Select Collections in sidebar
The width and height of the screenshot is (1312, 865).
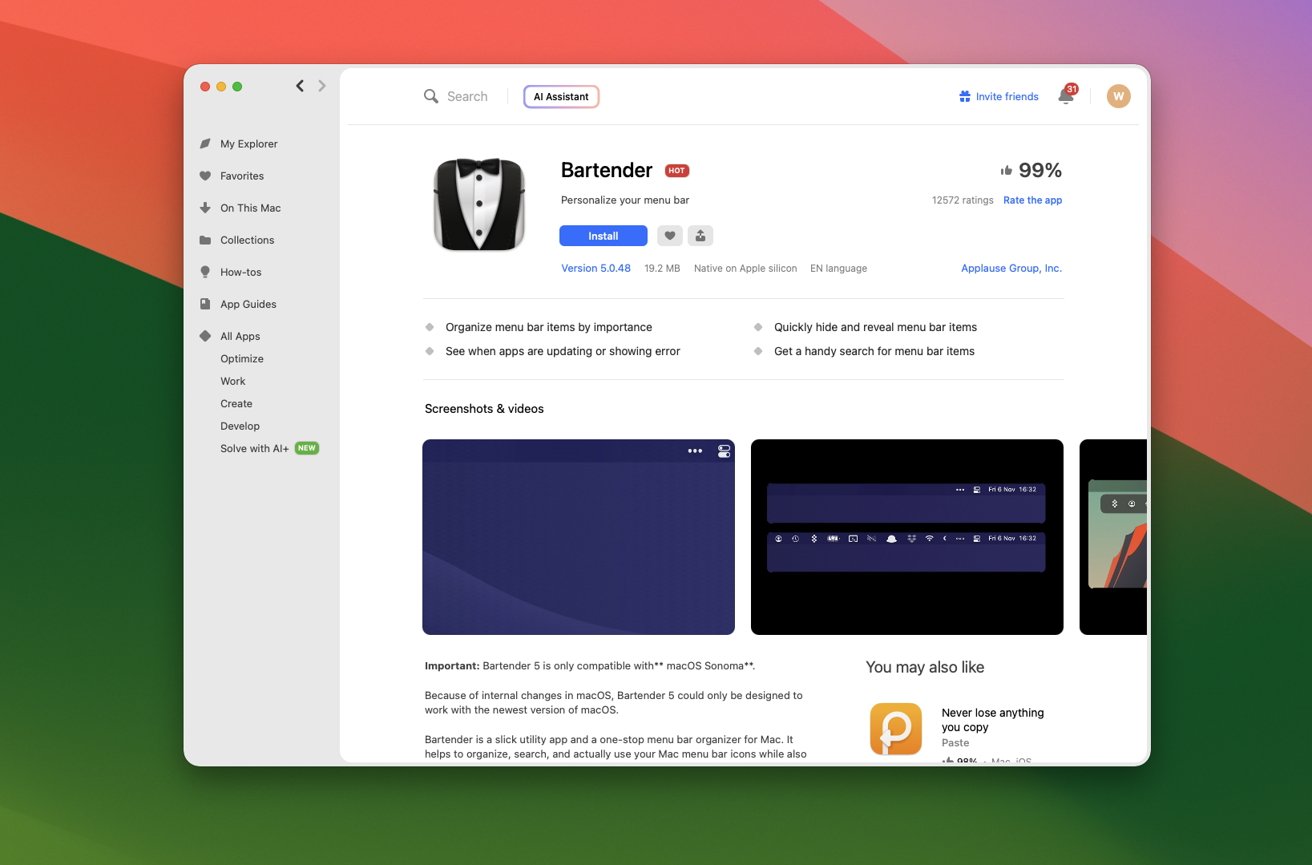click(247, 240)
